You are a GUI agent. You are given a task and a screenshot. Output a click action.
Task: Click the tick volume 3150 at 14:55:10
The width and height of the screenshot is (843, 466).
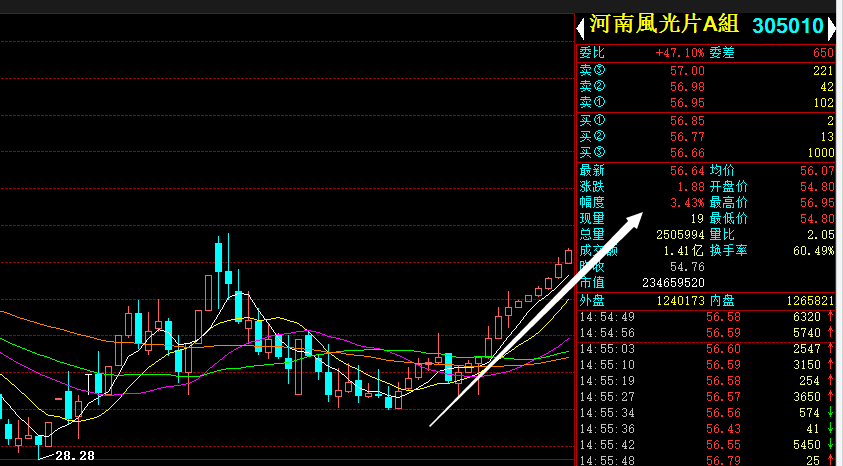point(808,365)
